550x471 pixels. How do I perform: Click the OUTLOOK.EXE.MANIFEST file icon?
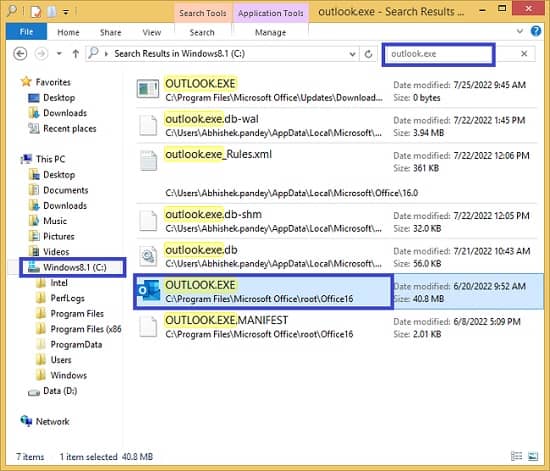coord(148,326)
